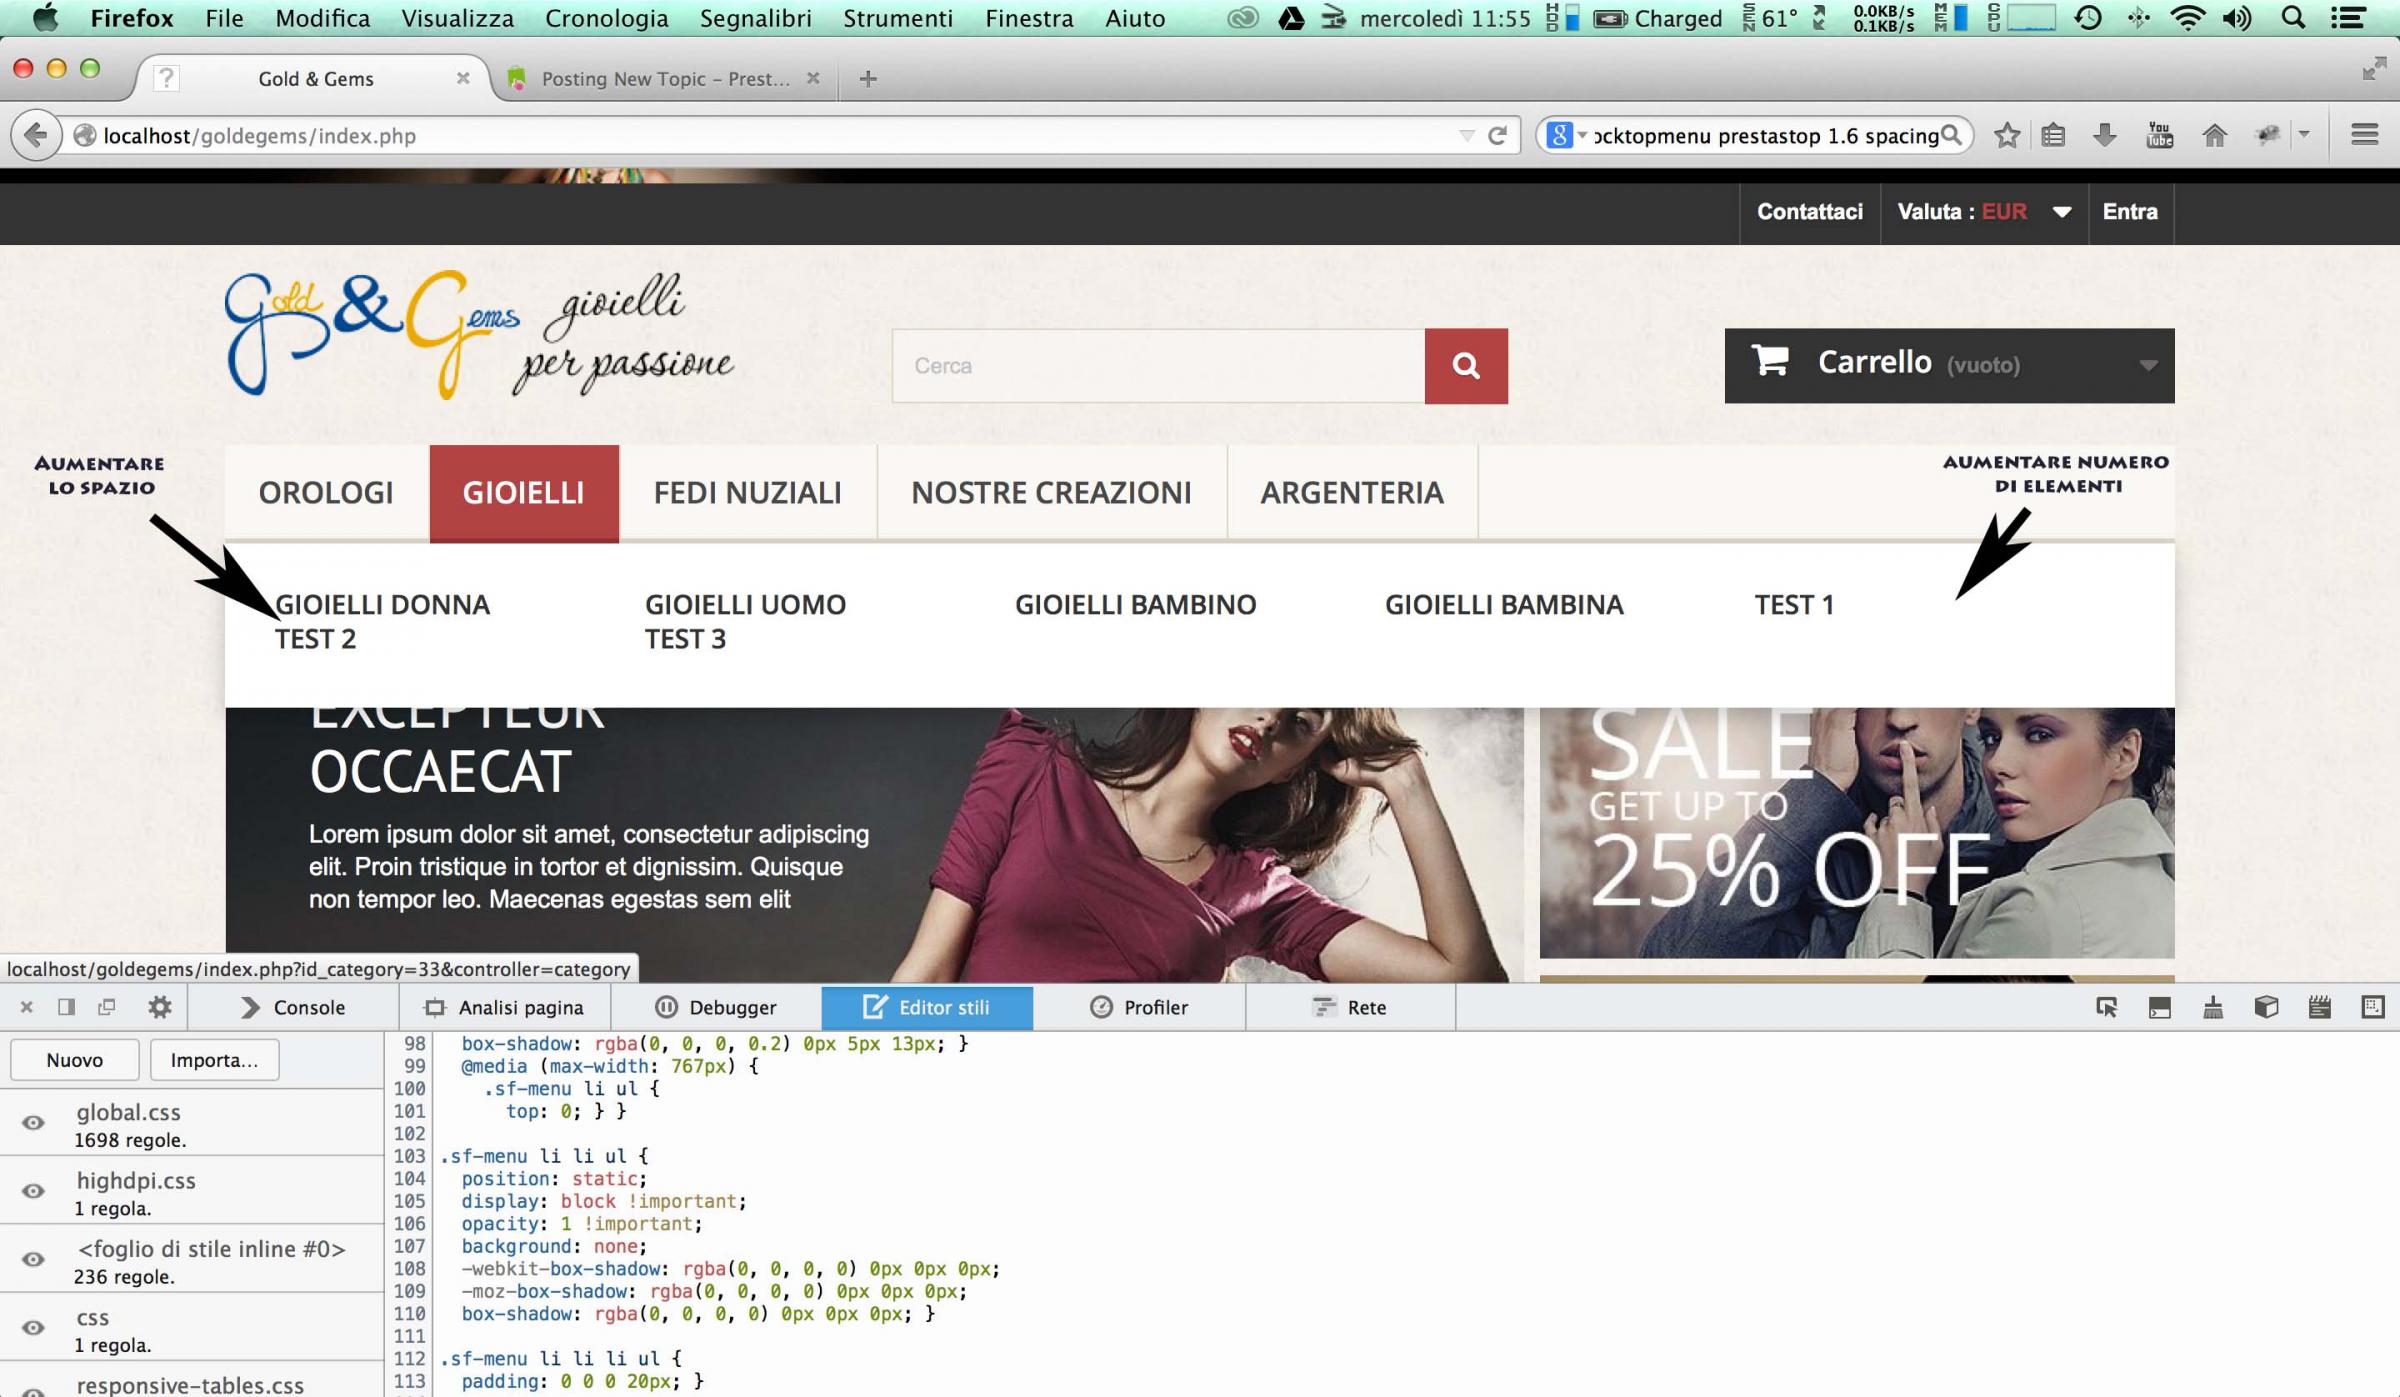
Task: Open the devtools settings gear
Action: (x=159, y=1007)
